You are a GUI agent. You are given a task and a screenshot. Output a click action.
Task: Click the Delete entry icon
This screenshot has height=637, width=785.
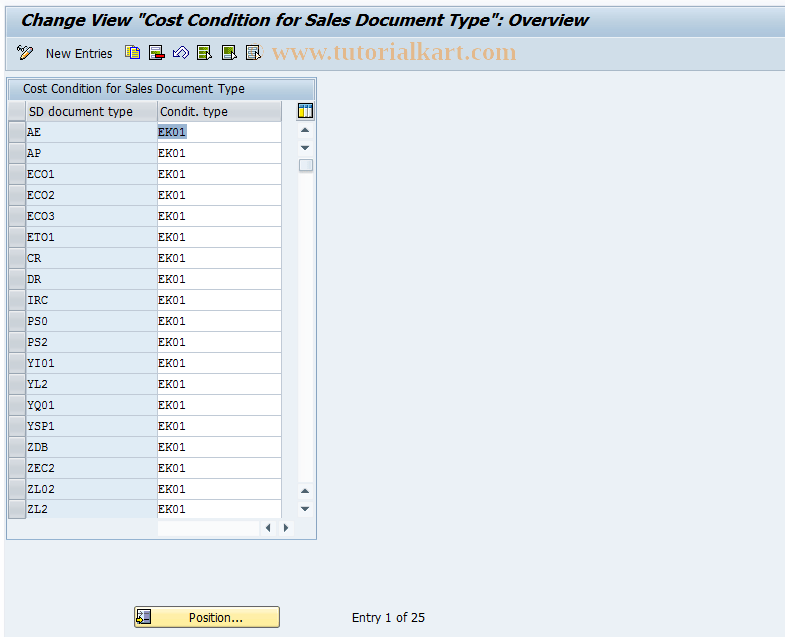point(157,53)
